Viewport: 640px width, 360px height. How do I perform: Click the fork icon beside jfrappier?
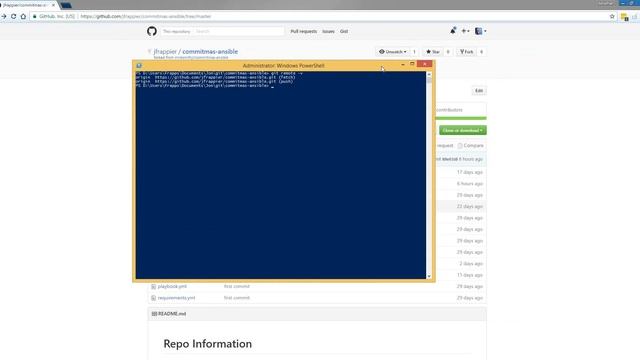point(149,51)
